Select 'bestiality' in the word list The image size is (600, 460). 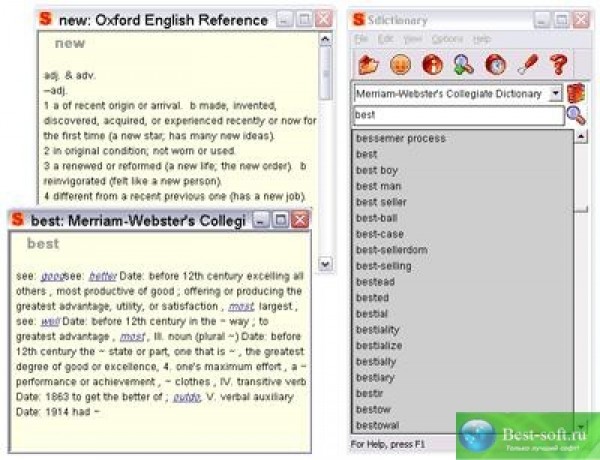[x=462, y=330]
